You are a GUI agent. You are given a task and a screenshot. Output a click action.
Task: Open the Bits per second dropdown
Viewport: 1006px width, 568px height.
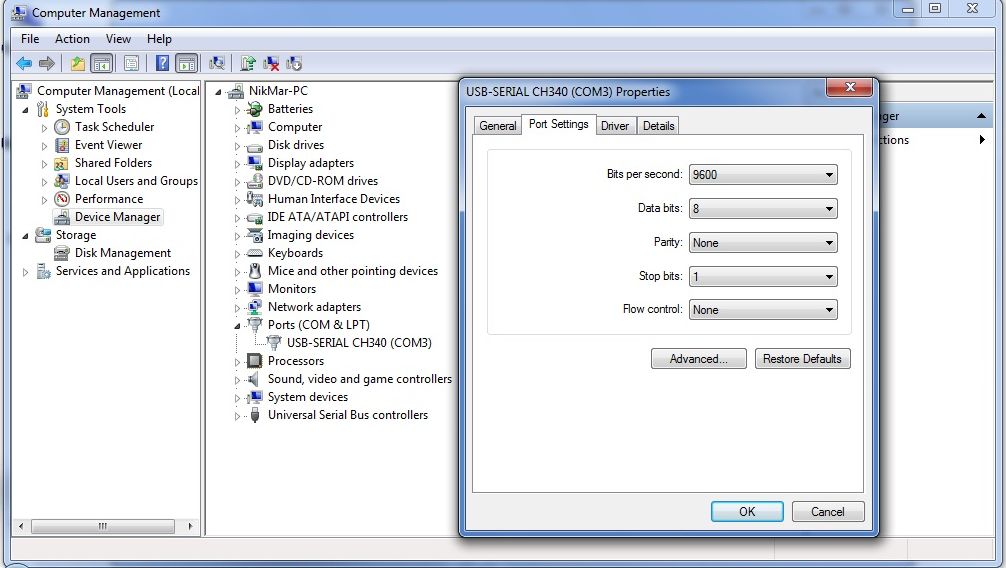point(763,175)
